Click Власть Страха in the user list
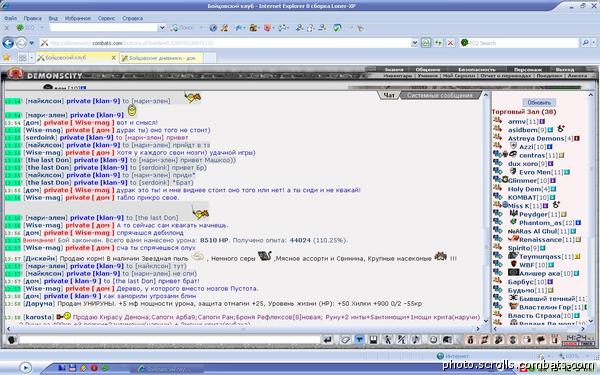Image resolution: width=600 pixels, height=375 pixels. pyautogui.click(x=535, y=315)
